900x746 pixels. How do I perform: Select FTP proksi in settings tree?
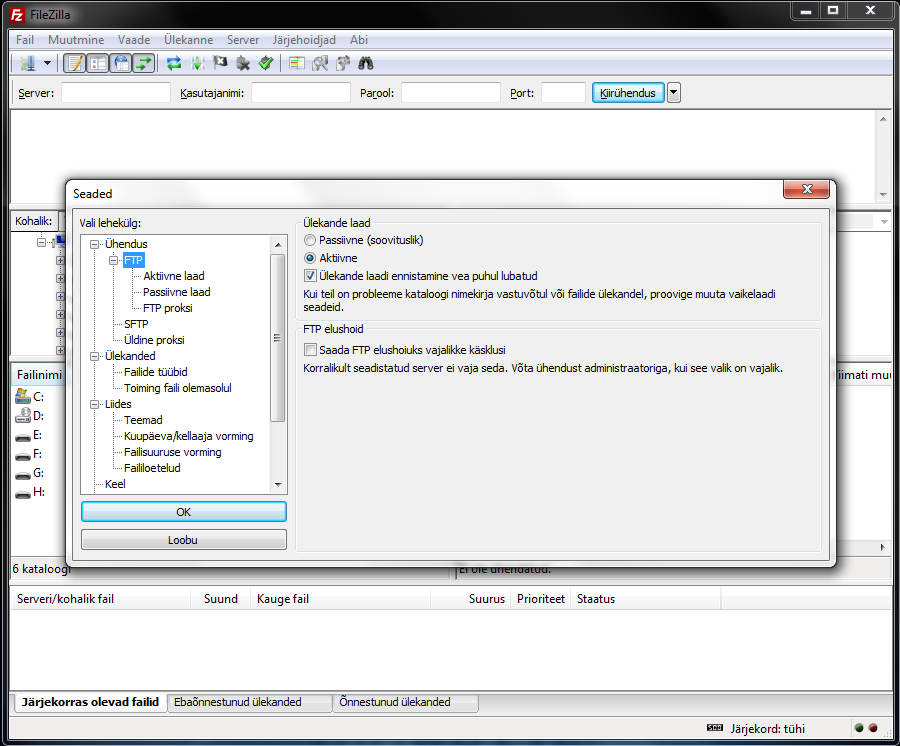(168, 308)
